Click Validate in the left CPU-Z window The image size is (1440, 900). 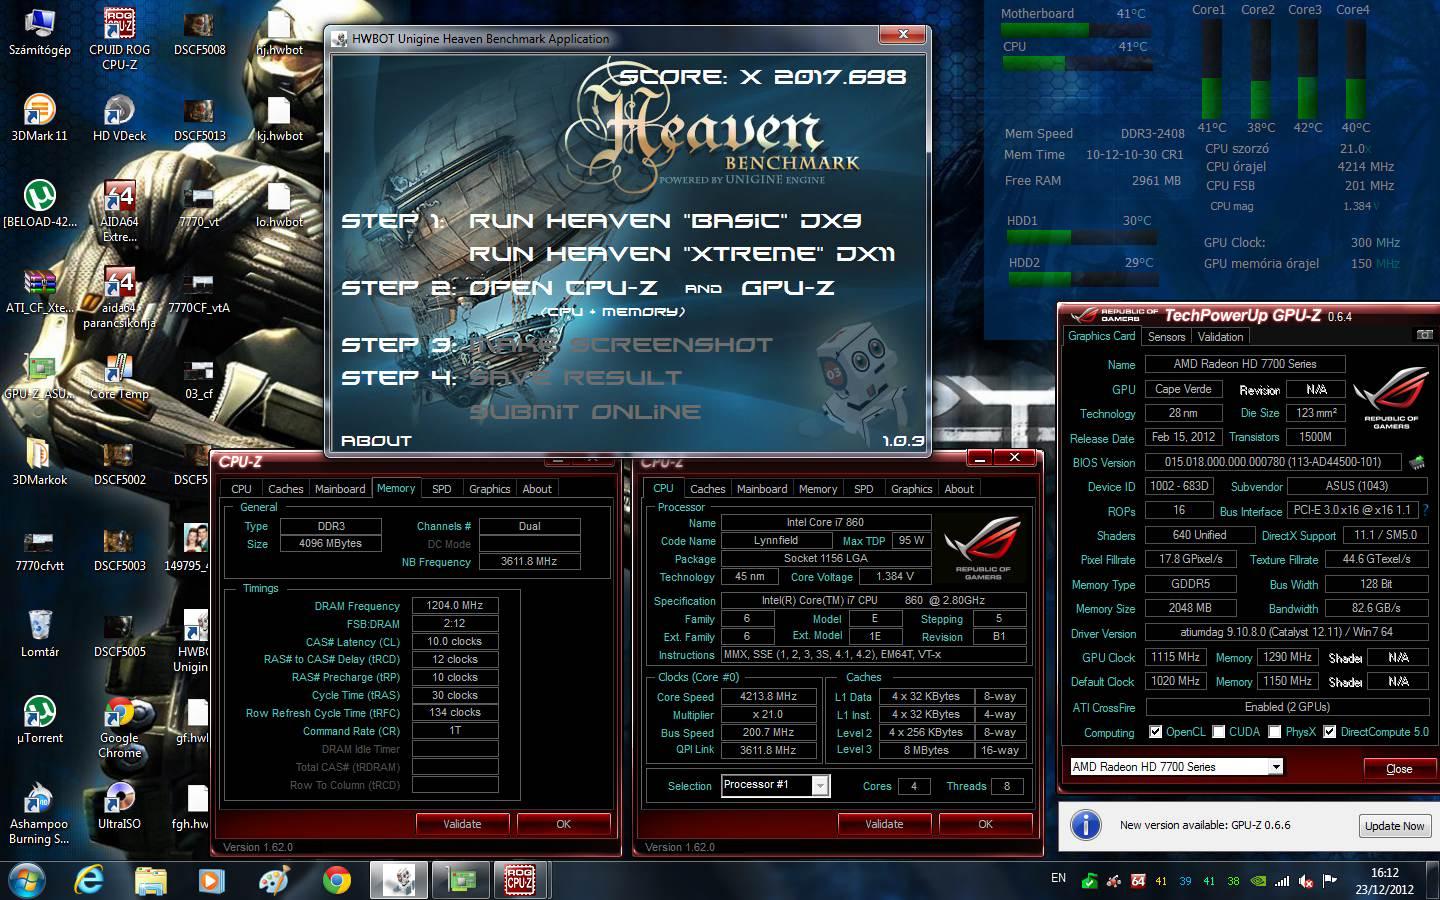pos(462,824)
